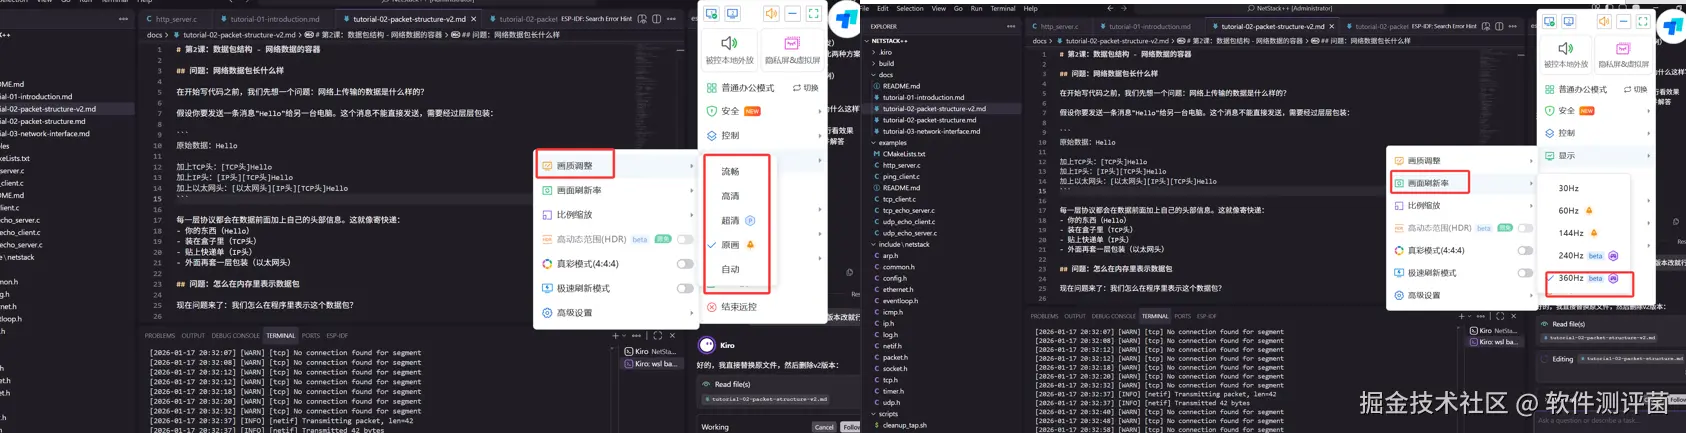Click Cancel button in Kiro chat

coord(823,427)
